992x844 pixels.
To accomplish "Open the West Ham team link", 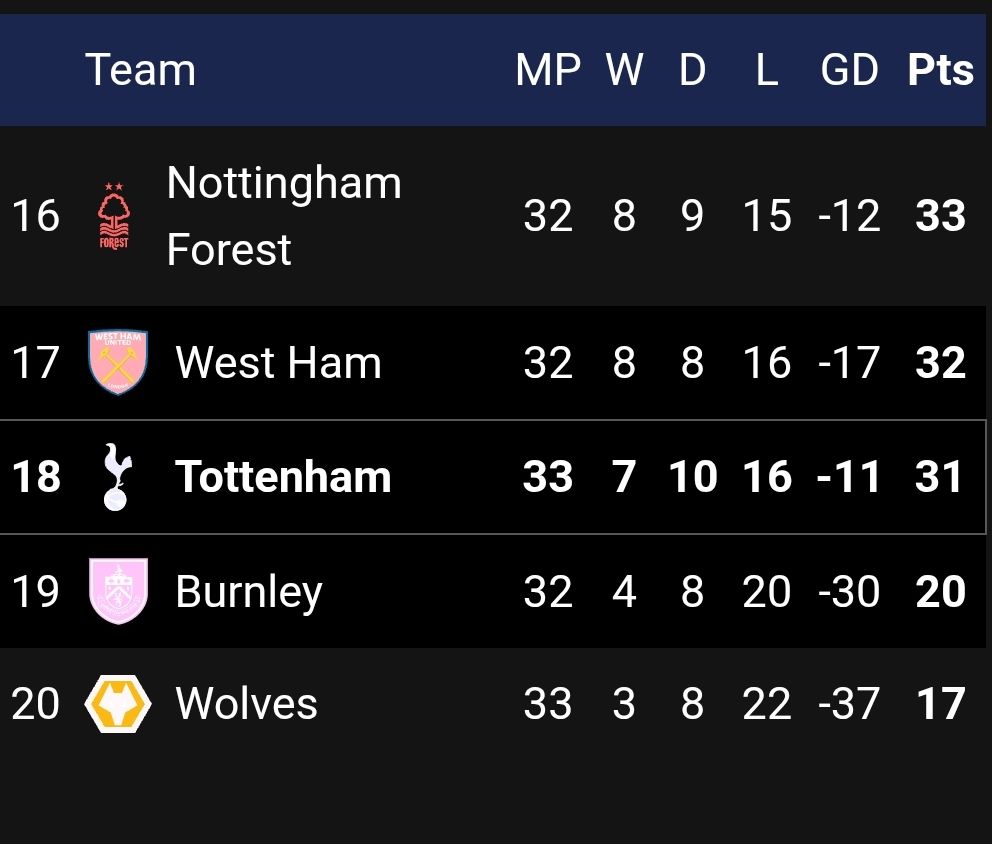I will [278, 362].
